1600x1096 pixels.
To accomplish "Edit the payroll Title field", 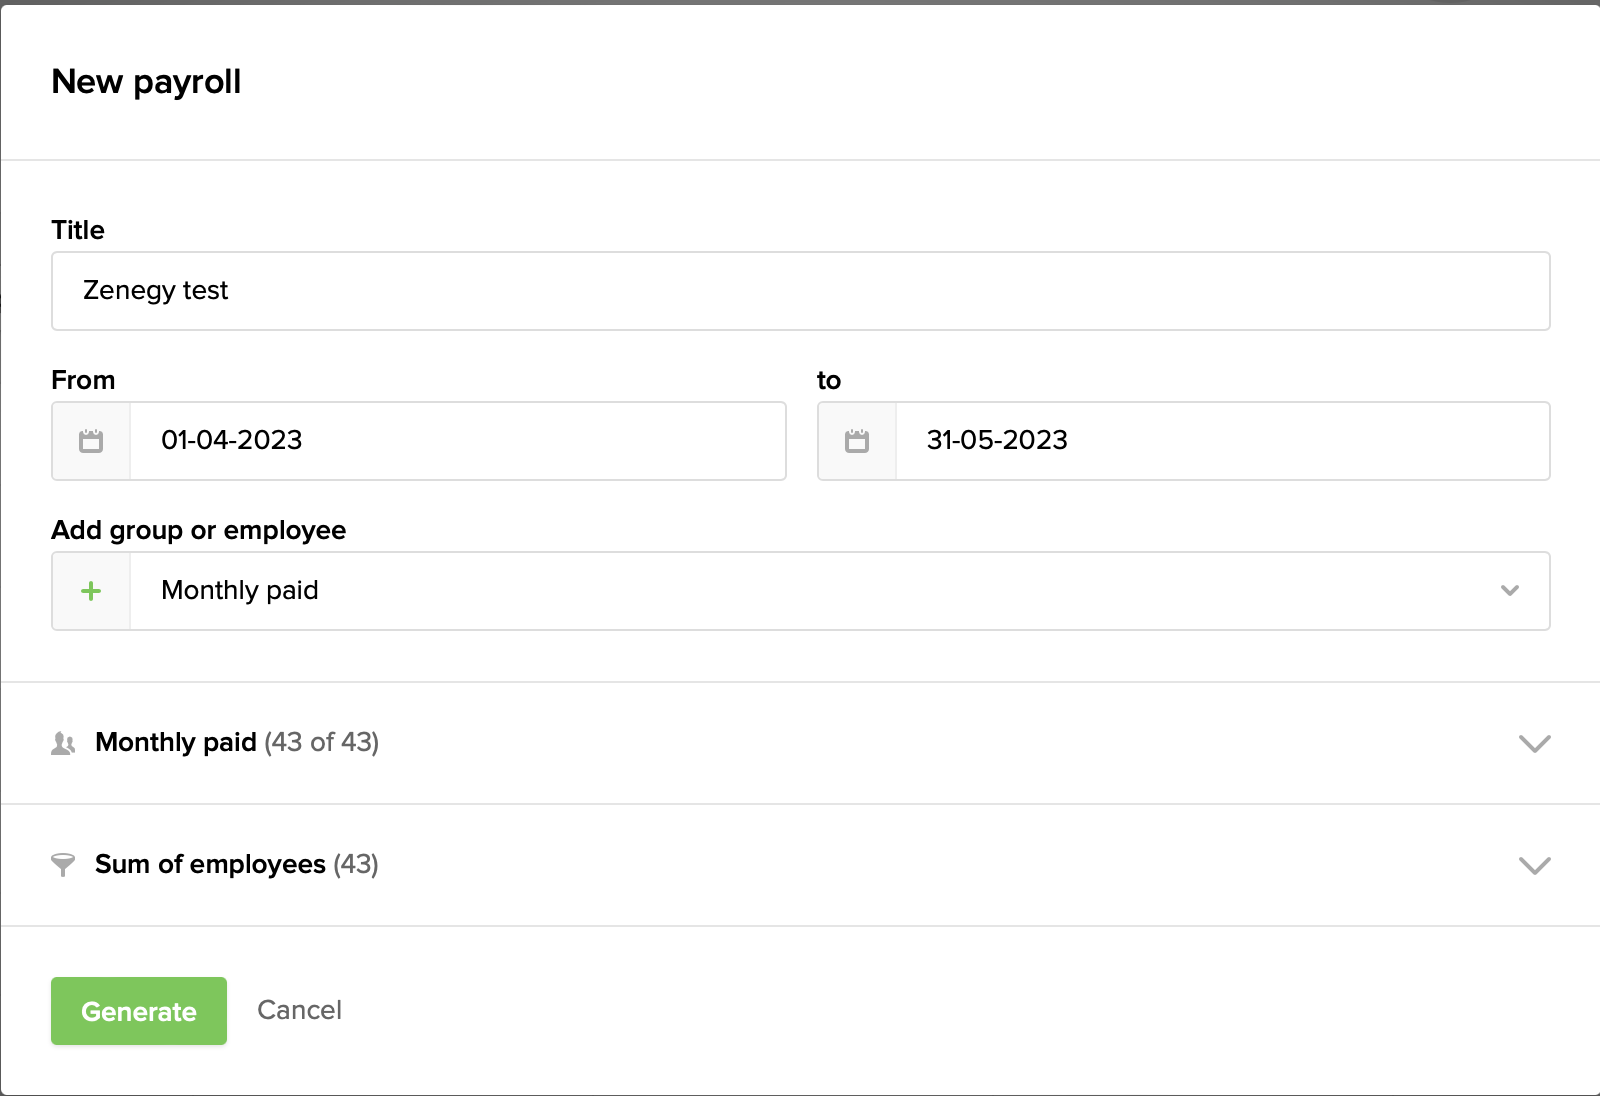I will [800, 291].
